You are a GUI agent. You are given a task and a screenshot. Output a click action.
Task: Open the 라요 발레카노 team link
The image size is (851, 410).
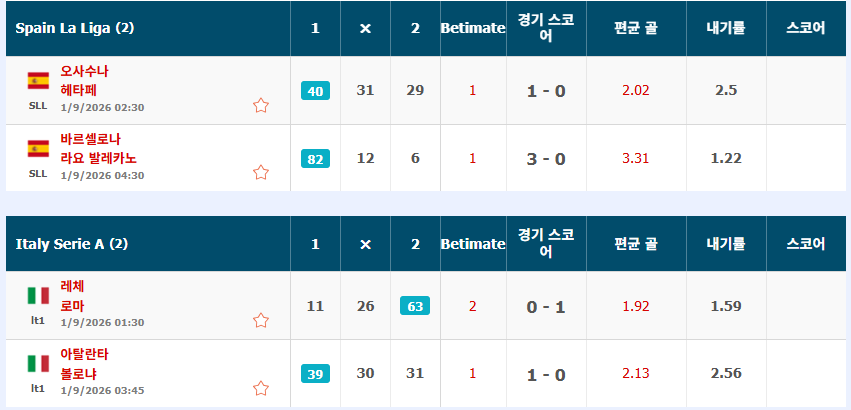98,159
